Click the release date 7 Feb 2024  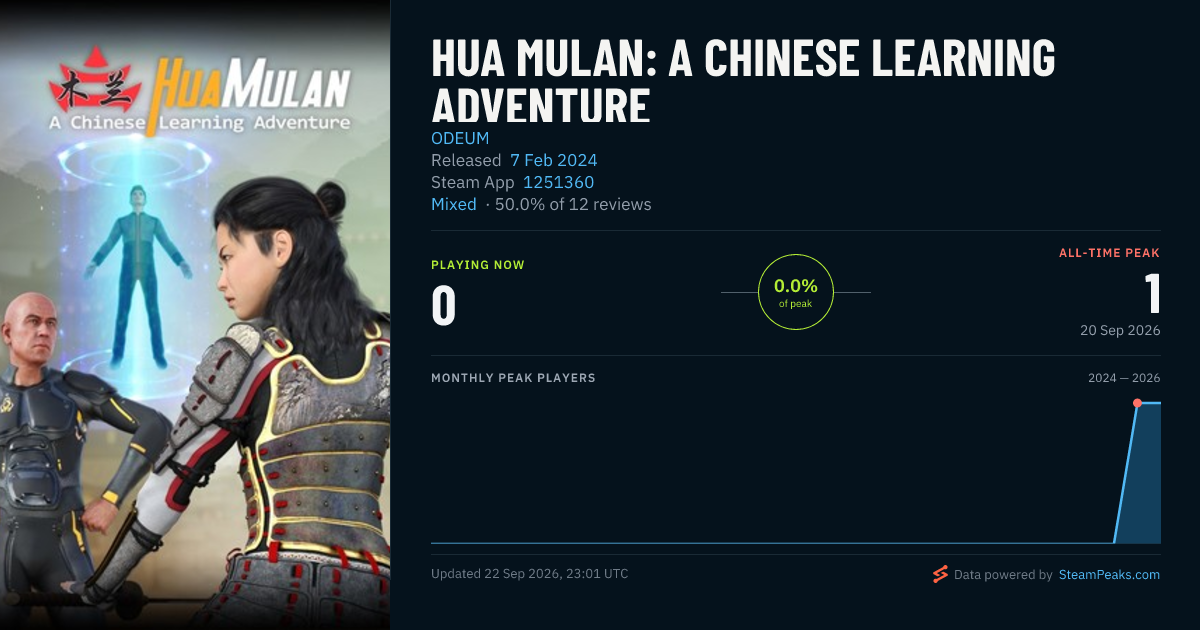tap(554, 160)
